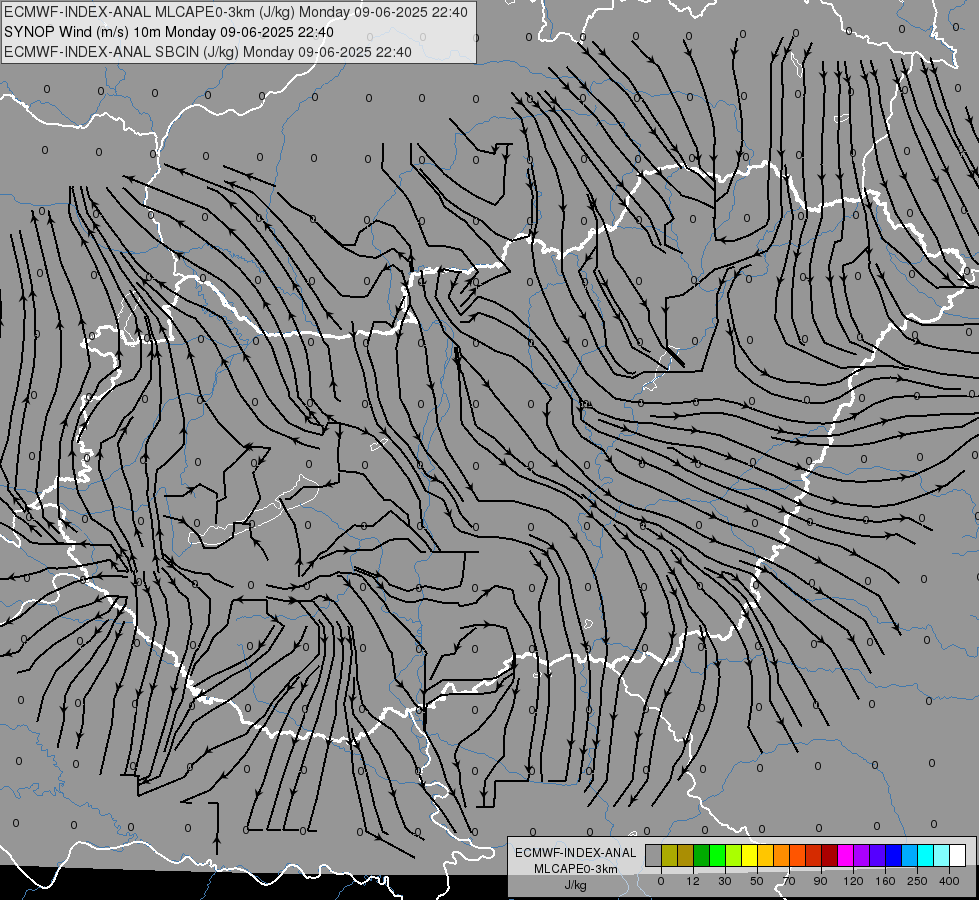The height and width of the screenshot is (900, 979).
Task: Click the legend scale value 160
Action: click(x=885, y=881)
